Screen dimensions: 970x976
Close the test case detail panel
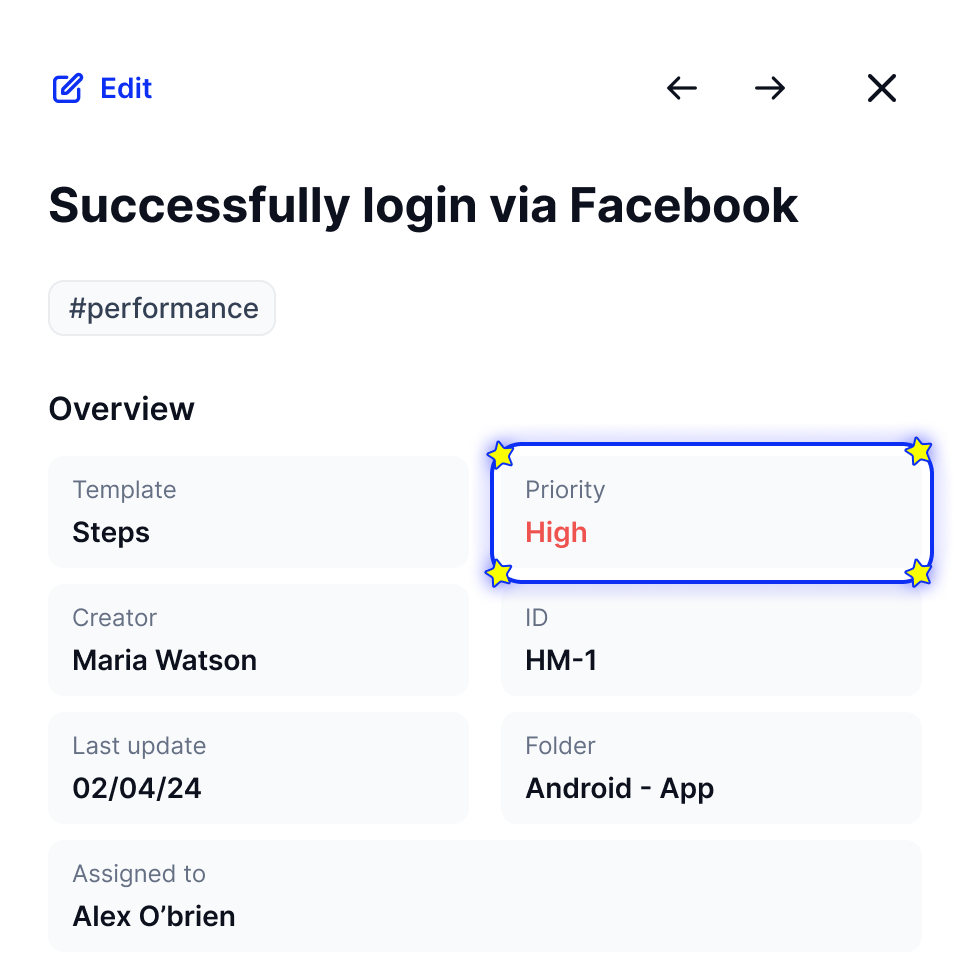[x=882, y=88]
